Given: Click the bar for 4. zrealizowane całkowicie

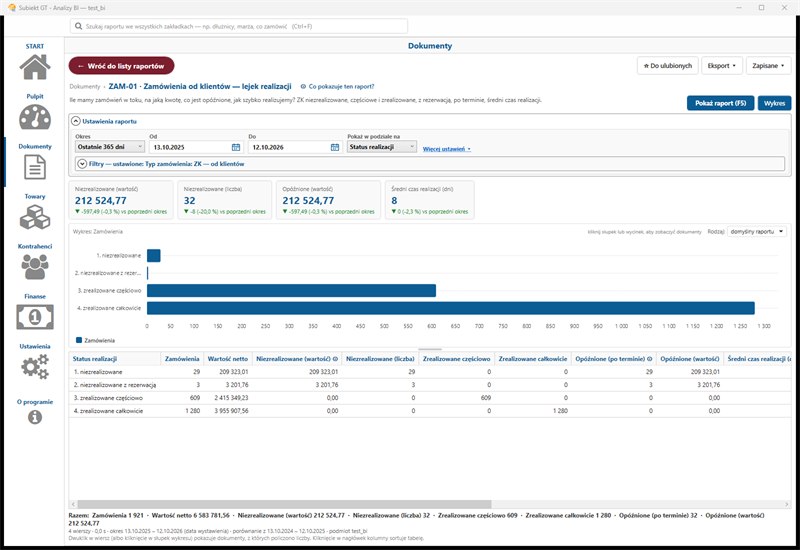Looking at the screenshot, I should click(451, 308).
